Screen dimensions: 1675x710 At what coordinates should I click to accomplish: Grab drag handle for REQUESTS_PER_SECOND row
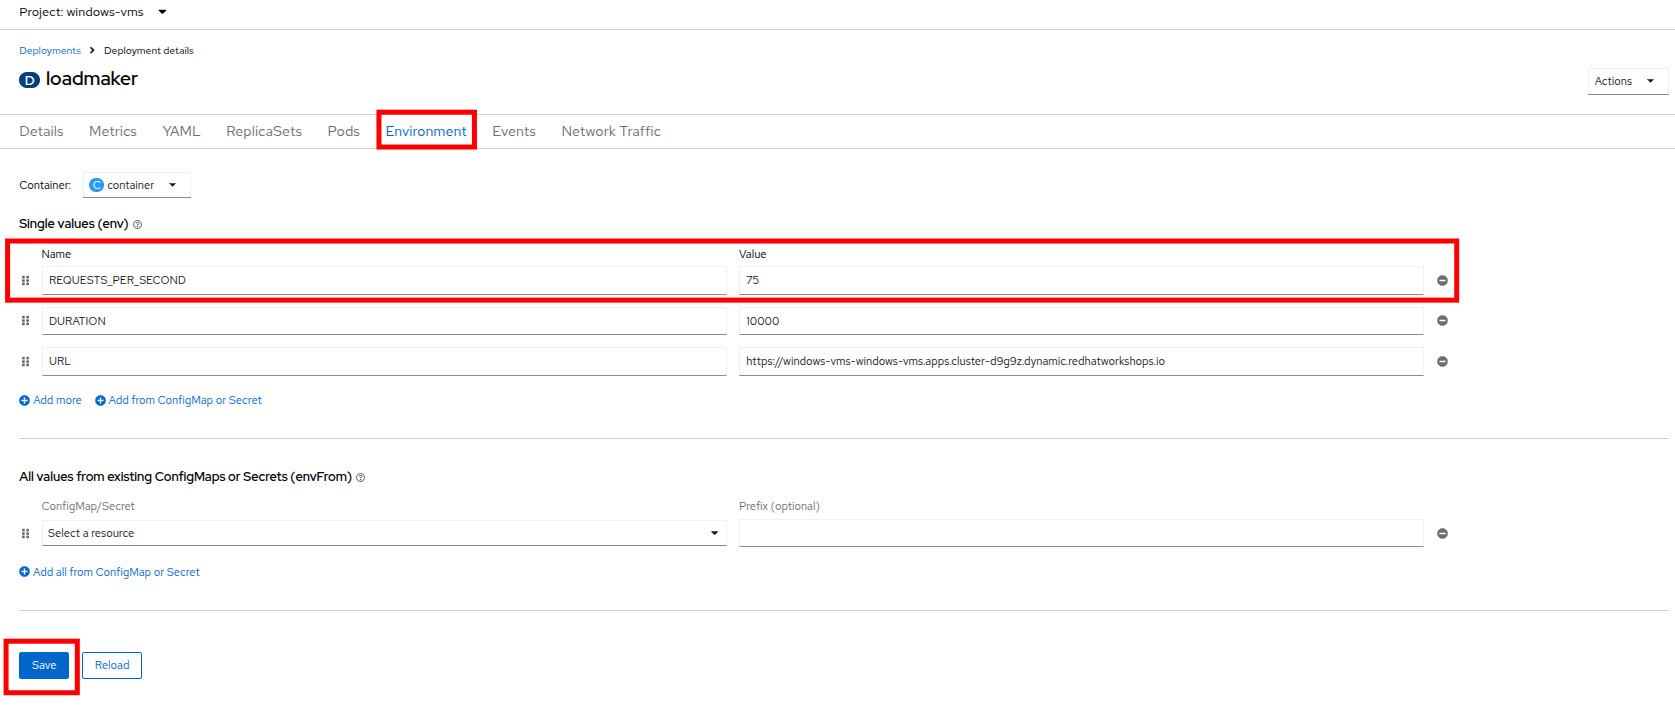click(x=26, y=281)
